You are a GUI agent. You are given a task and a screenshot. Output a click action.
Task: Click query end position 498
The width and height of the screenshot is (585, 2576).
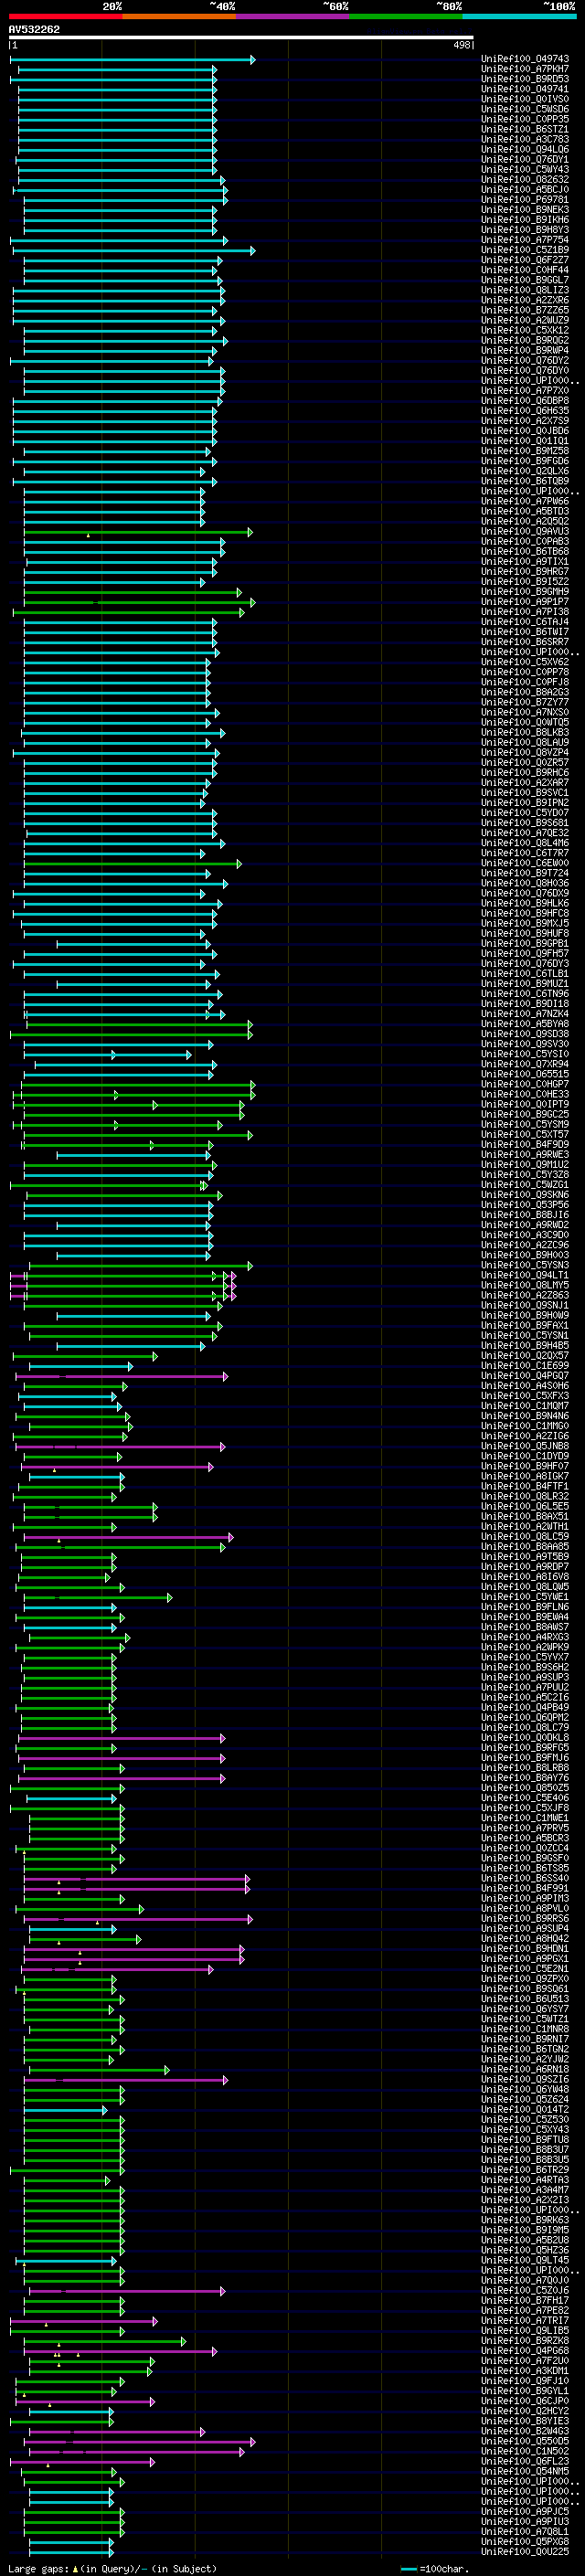[x=461, y=45]
